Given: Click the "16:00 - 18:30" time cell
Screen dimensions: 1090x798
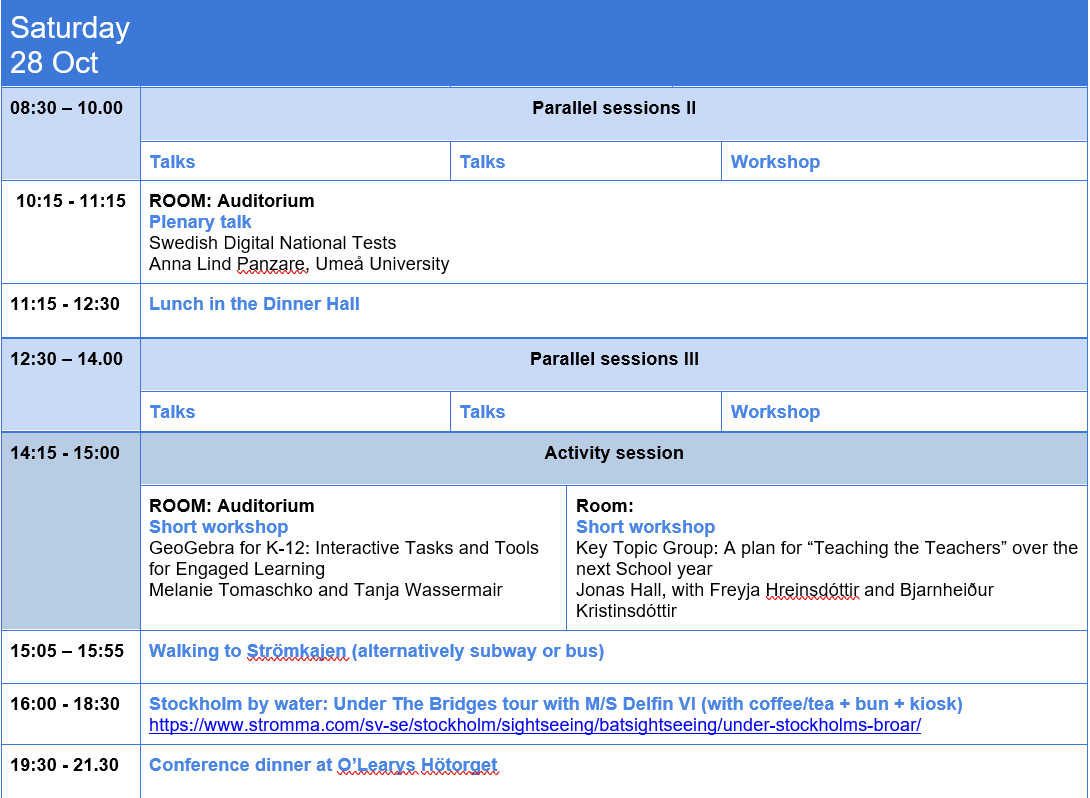Looking at the screenshot, I should pos(65,704).
